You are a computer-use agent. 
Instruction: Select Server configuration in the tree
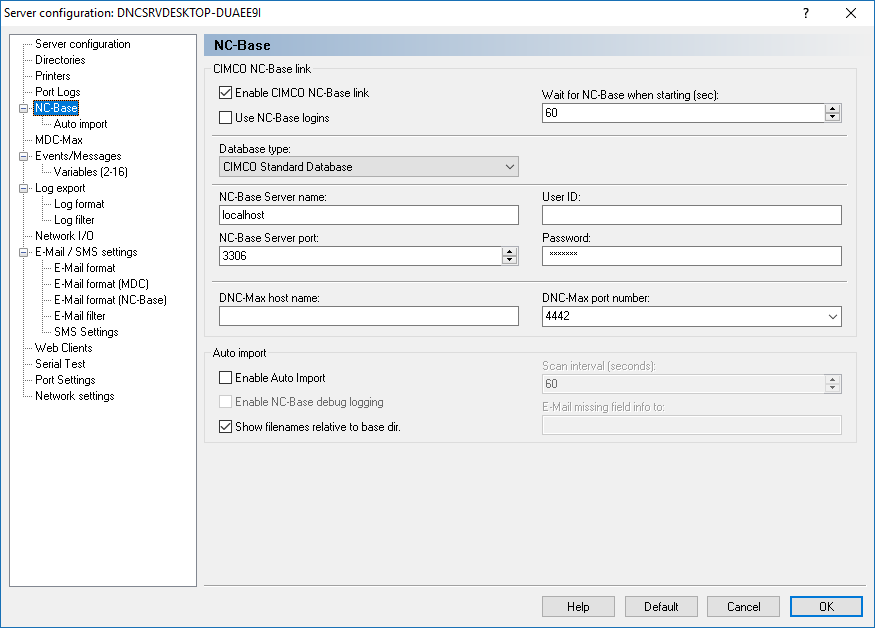[x=83, y=44]
